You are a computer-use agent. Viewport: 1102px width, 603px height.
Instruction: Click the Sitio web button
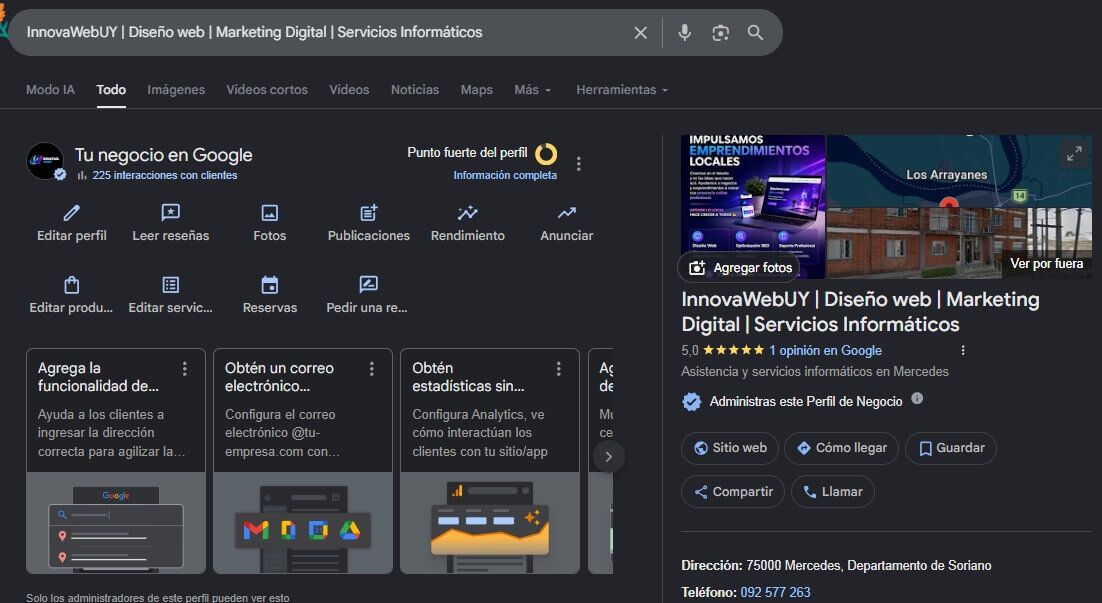pyautogui.click(x=730, y=448)
